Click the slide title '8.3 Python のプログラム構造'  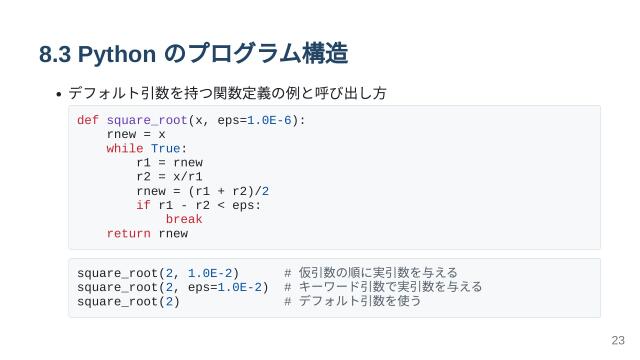click(193, 53)
